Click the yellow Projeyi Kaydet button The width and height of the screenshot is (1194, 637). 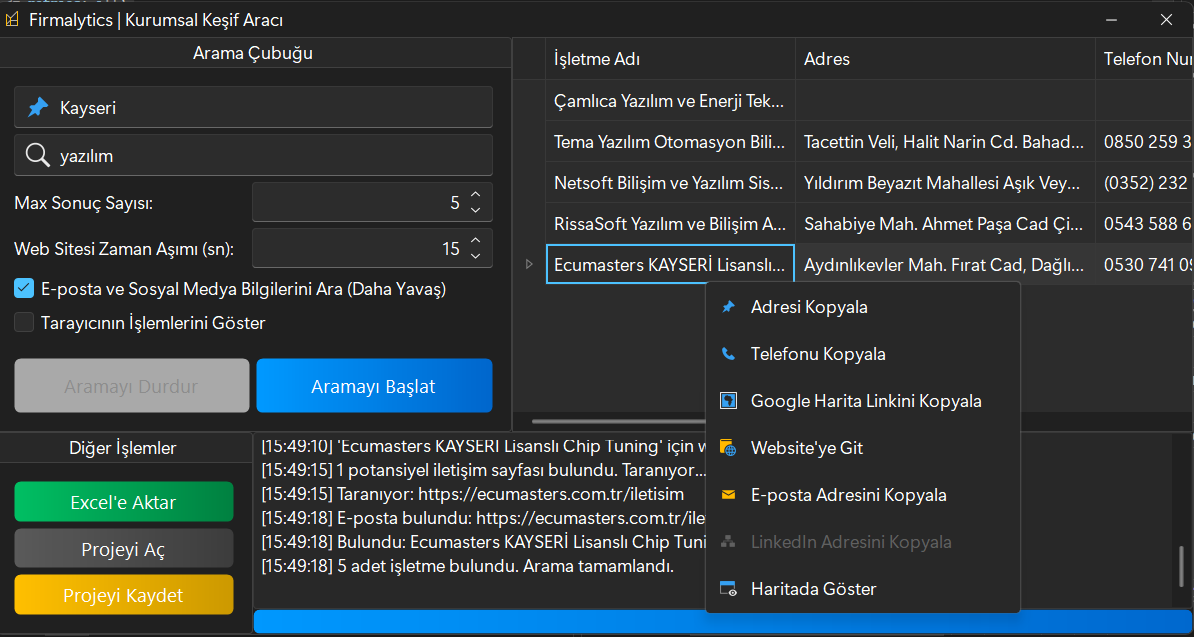pyautogui.click(x=123, y=595)
